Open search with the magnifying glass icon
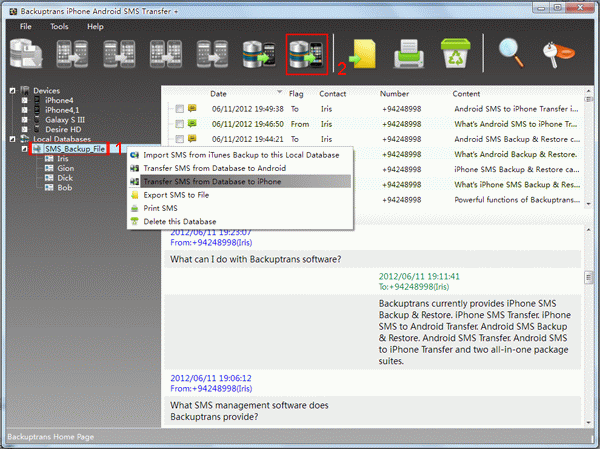The height and width of the screenshot is (449, 600). [511, 54]
